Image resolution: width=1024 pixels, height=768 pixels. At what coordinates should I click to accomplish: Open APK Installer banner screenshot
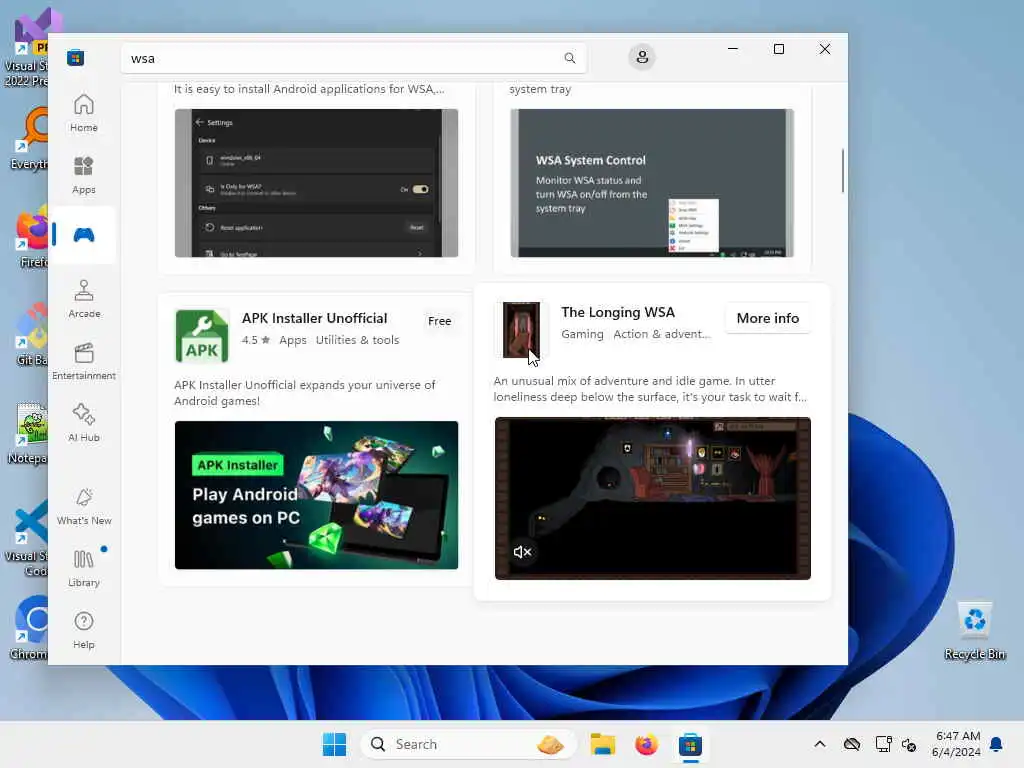pyautogui.click(x=316, y=495)
